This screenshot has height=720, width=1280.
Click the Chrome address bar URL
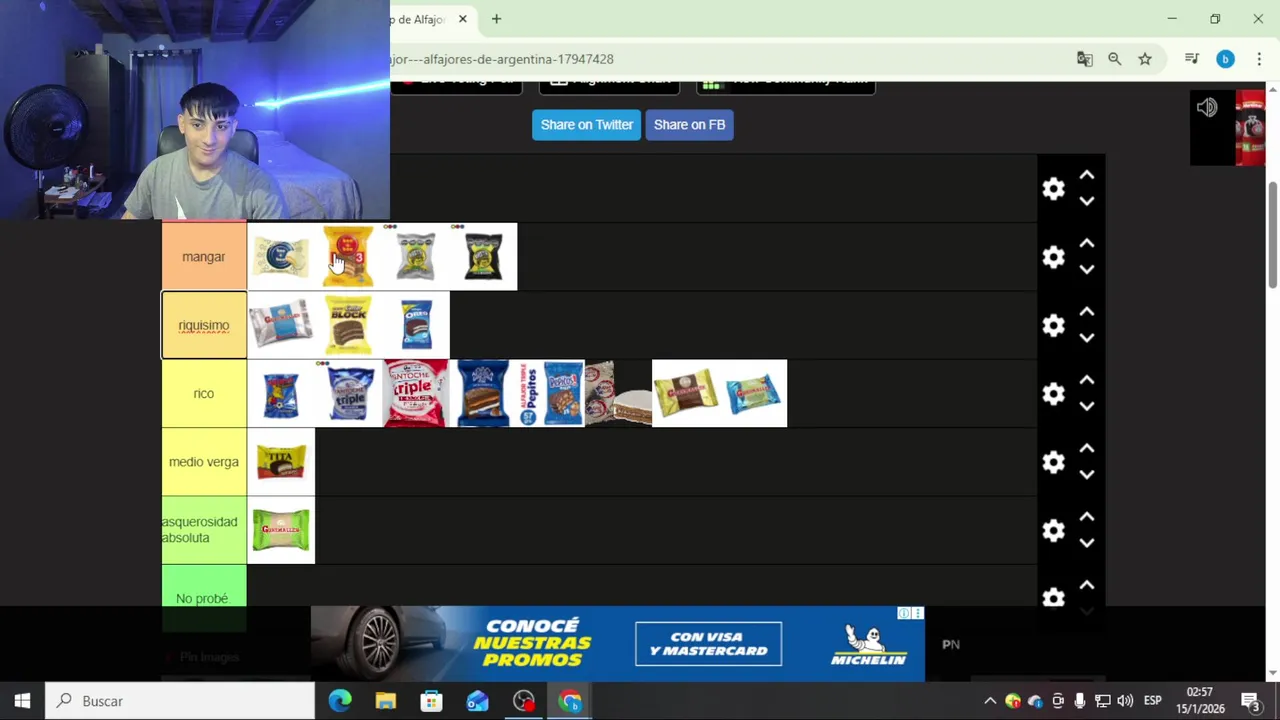pos(502,59)
